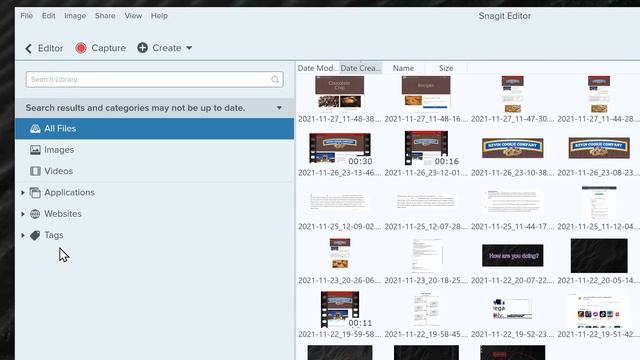The image size is (640, 360).
Task: Select the Videos category
Action: [x=154, y=171]
